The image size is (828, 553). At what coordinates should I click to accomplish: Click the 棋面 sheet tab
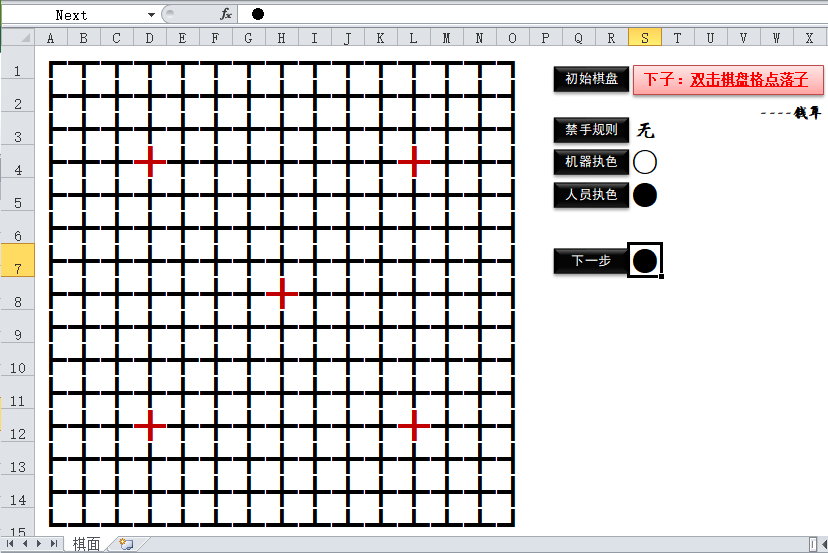[86, 544]
